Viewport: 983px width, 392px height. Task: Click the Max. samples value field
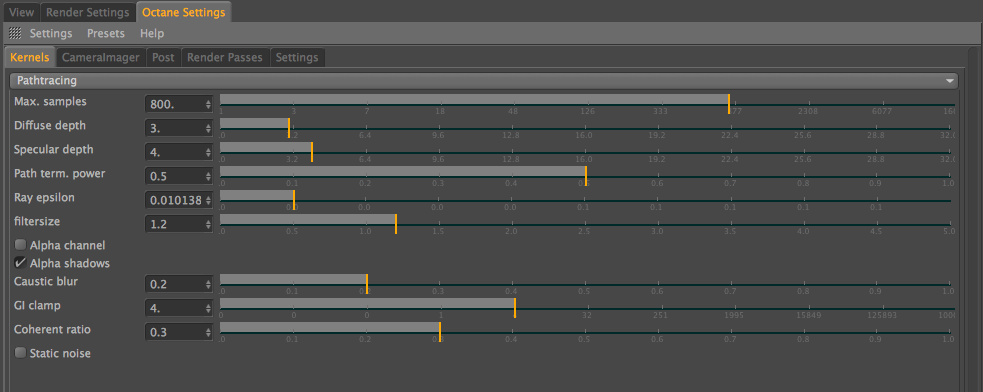(x=179, y=105)
